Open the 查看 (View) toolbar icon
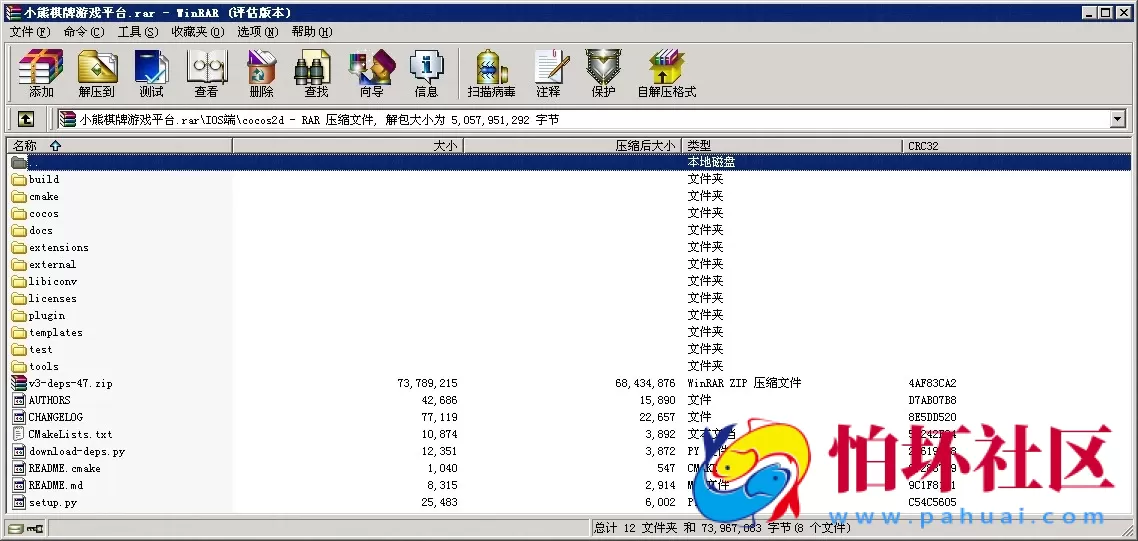This screenshot has height=541, width=1138. [x=207, y=73]
